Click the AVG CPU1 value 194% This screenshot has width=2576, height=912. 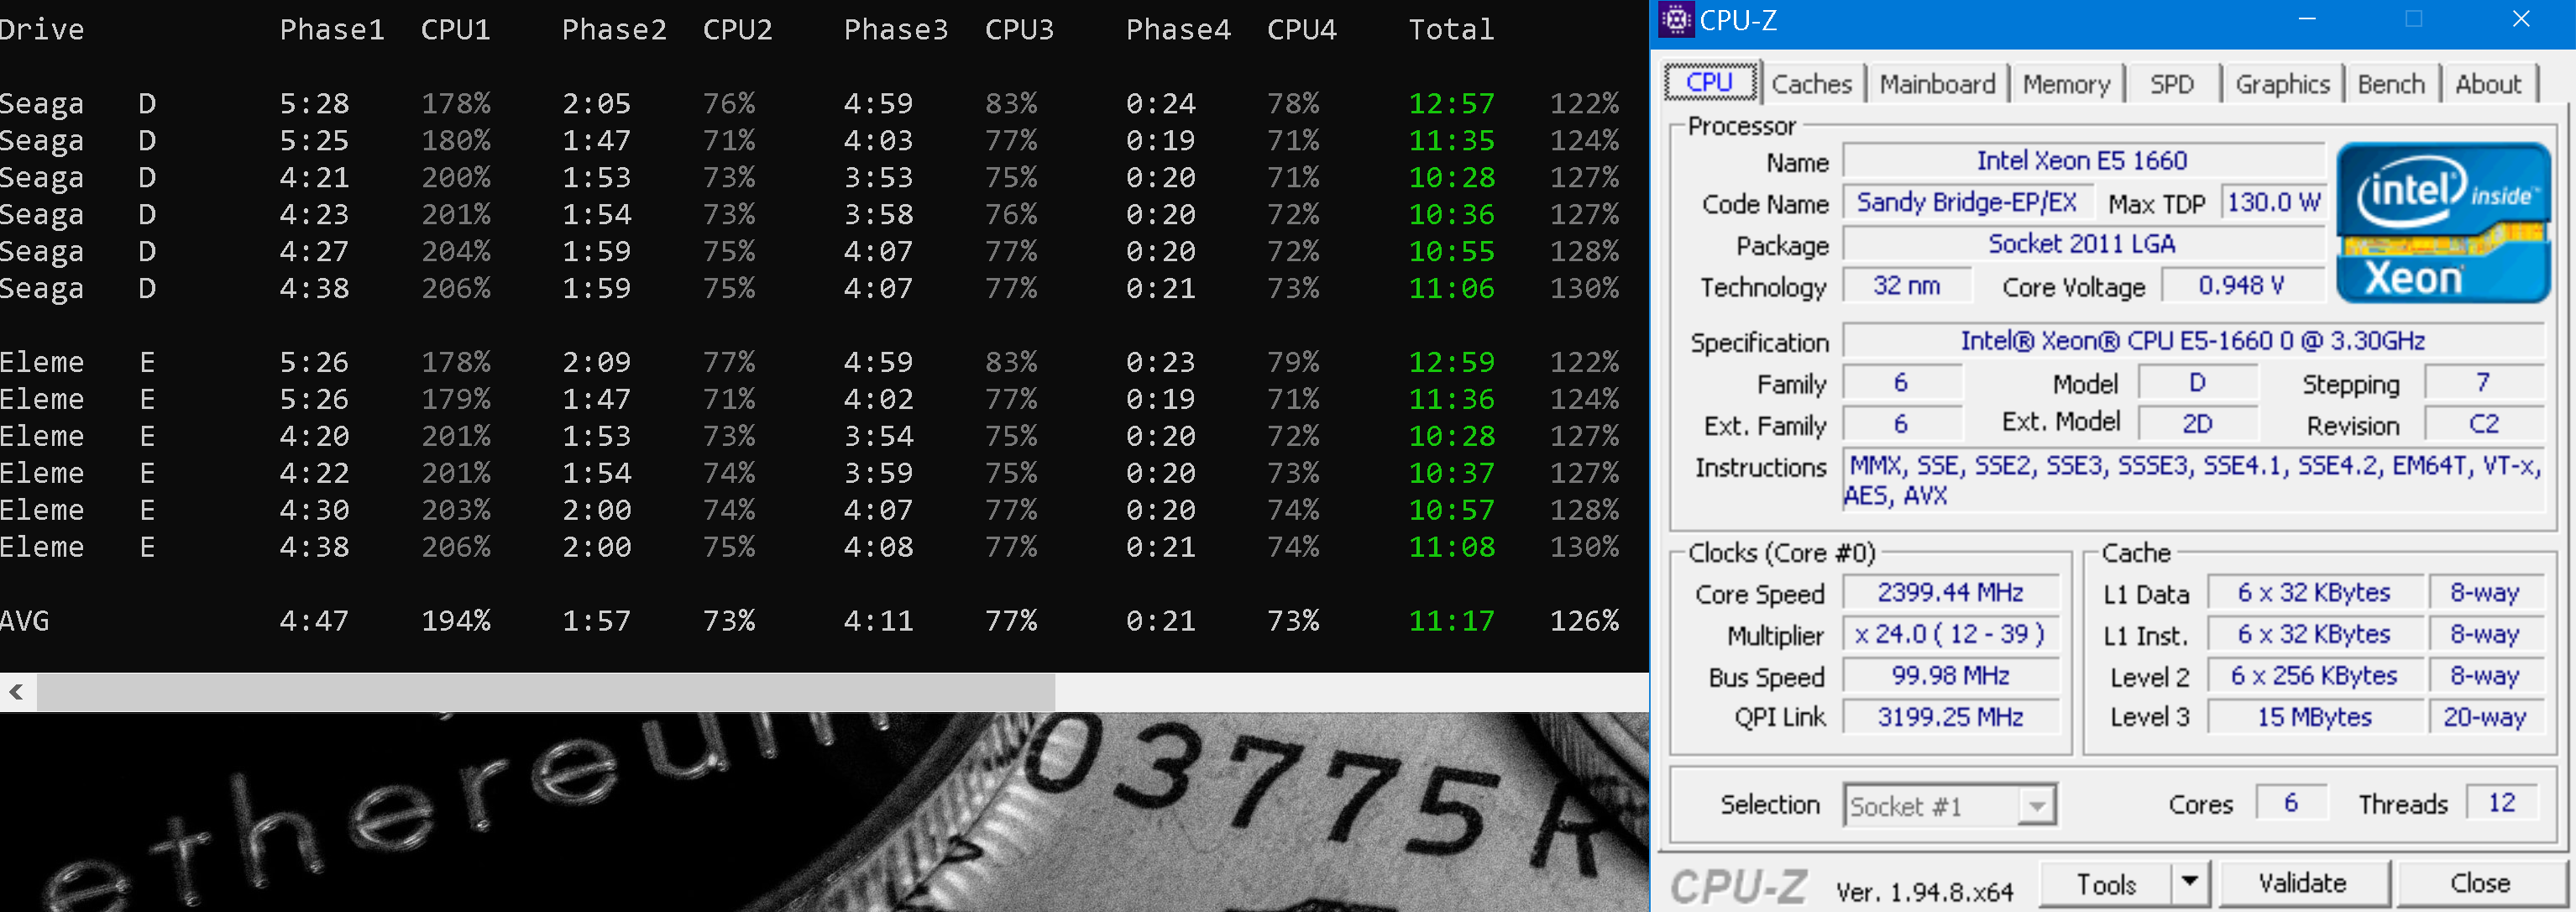456,621
